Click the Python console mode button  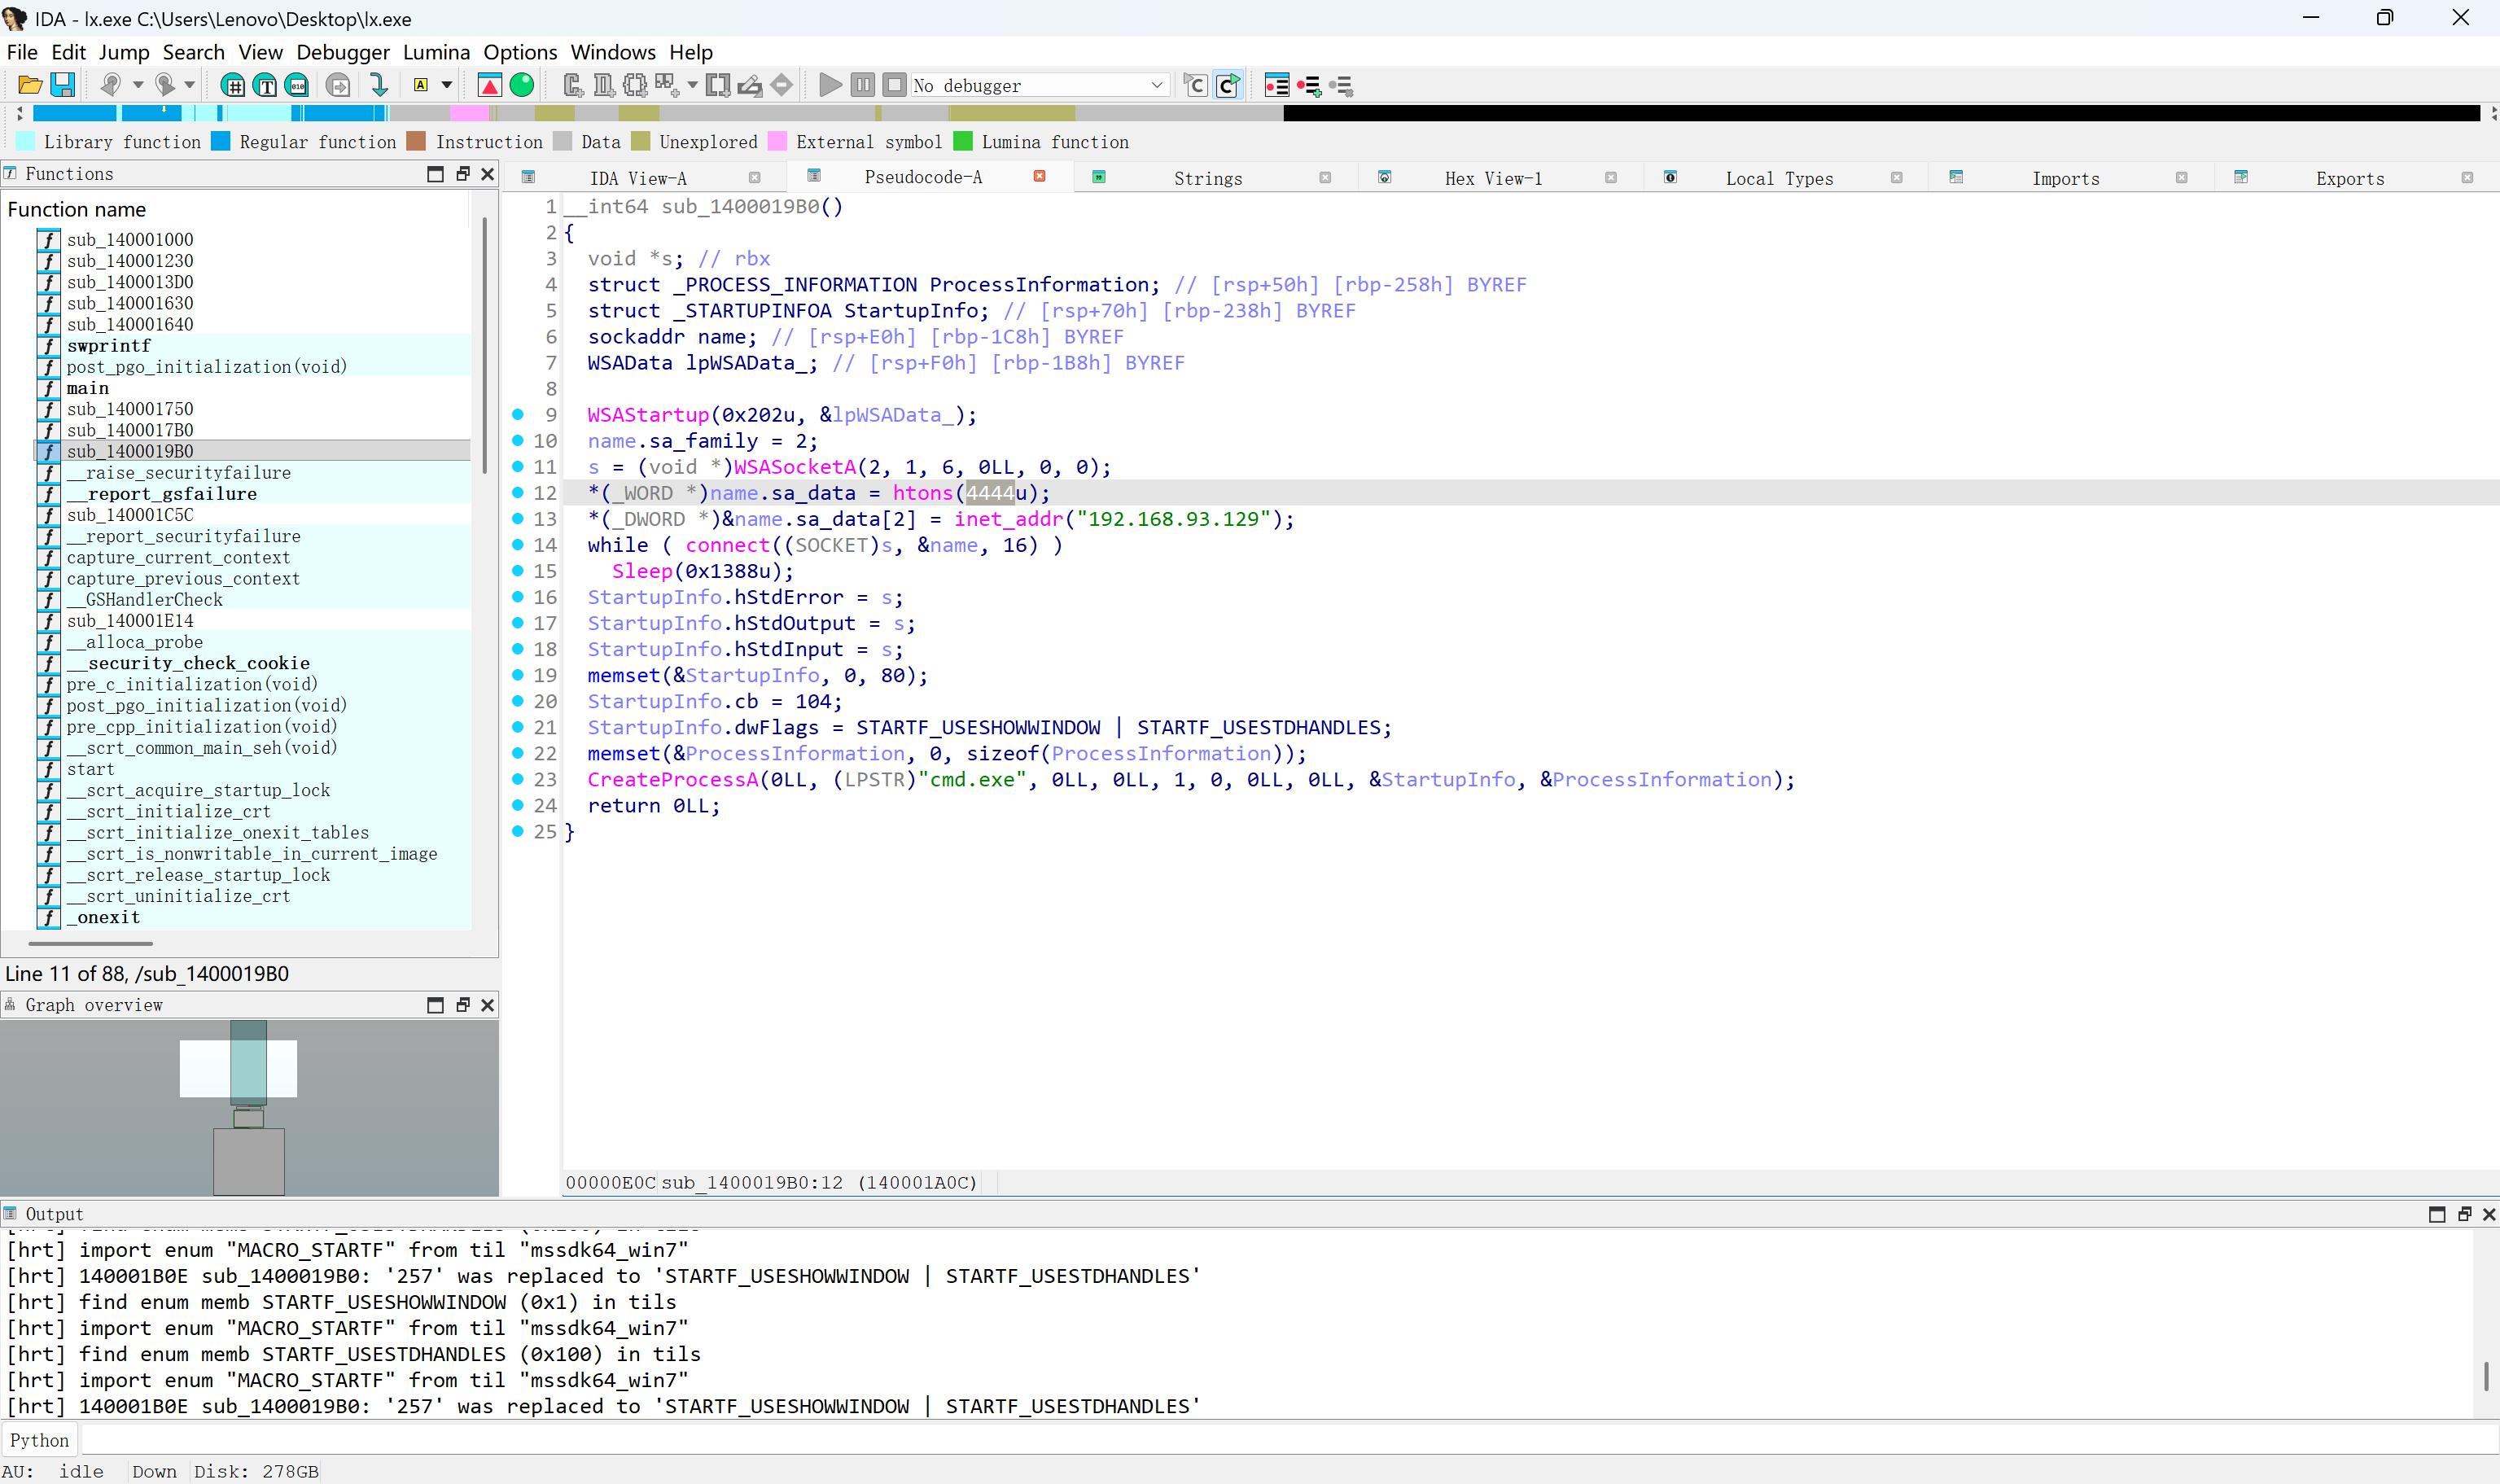point(40,1440)
